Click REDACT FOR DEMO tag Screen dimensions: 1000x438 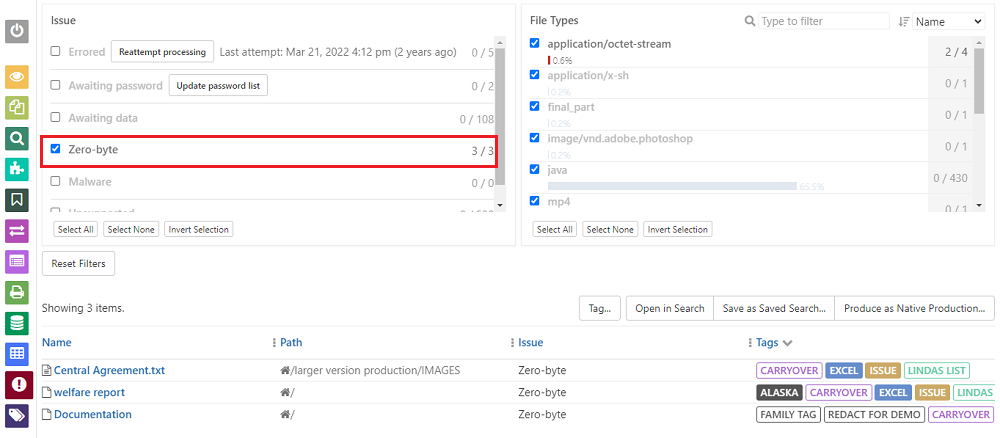[874, 414]
